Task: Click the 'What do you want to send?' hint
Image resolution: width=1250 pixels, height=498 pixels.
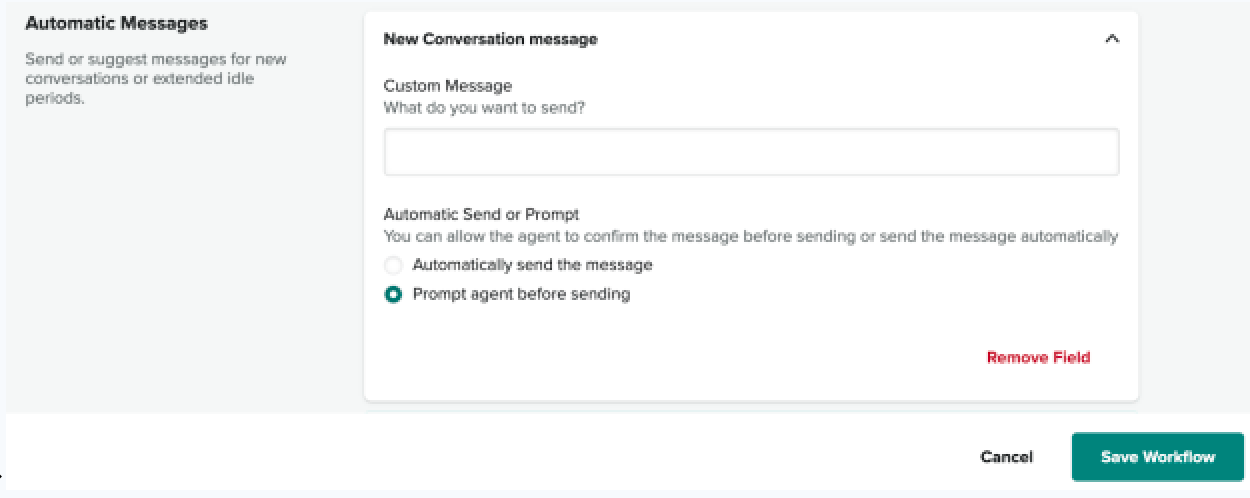Action: [484, 108]
